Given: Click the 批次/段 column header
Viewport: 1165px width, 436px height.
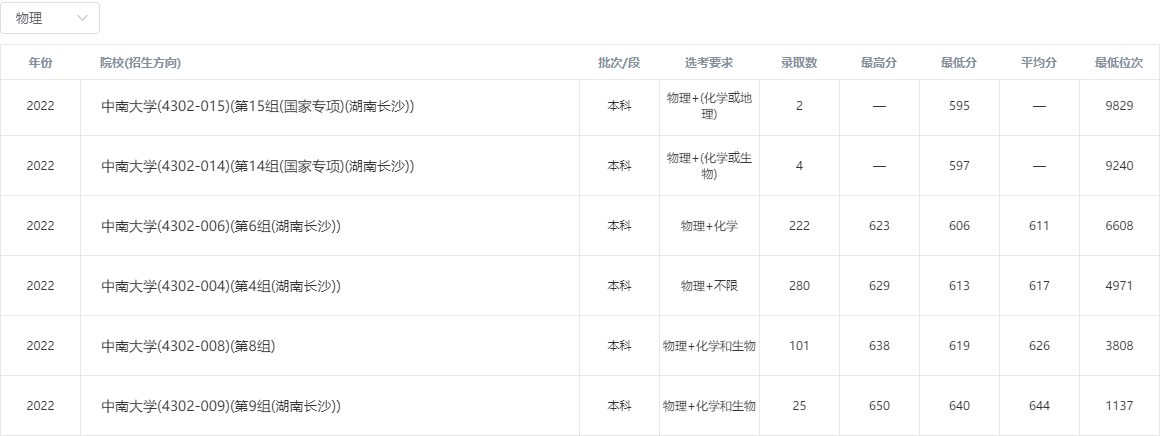Looking at the screenshot, I should pyautogui.click(x=619, y=63).
